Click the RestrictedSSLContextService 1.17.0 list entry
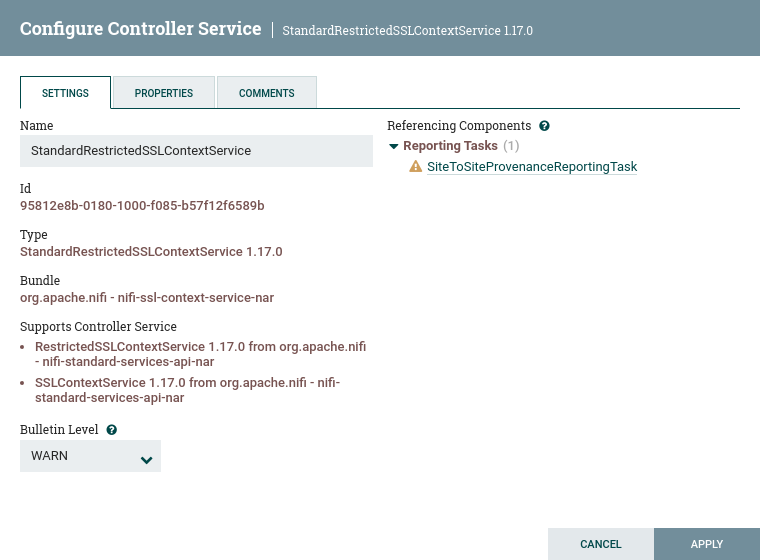Image resolution: width=760 pixels, height=560 pixels. point(200,354)
